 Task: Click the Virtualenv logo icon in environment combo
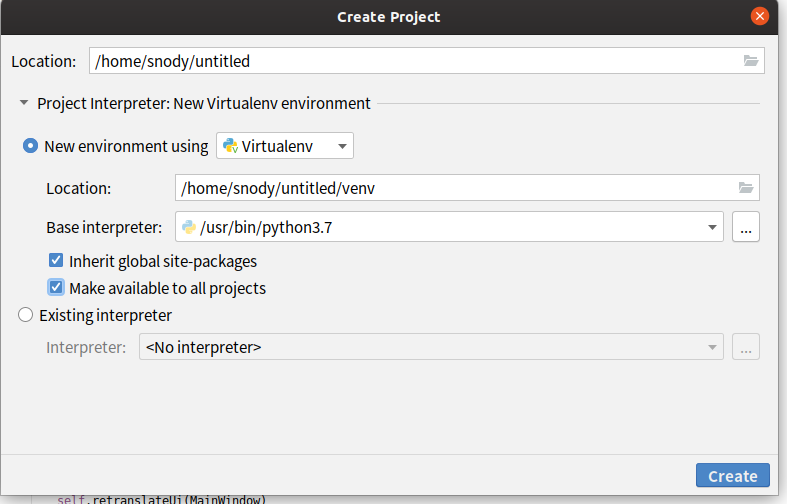[x=230, y=147]
